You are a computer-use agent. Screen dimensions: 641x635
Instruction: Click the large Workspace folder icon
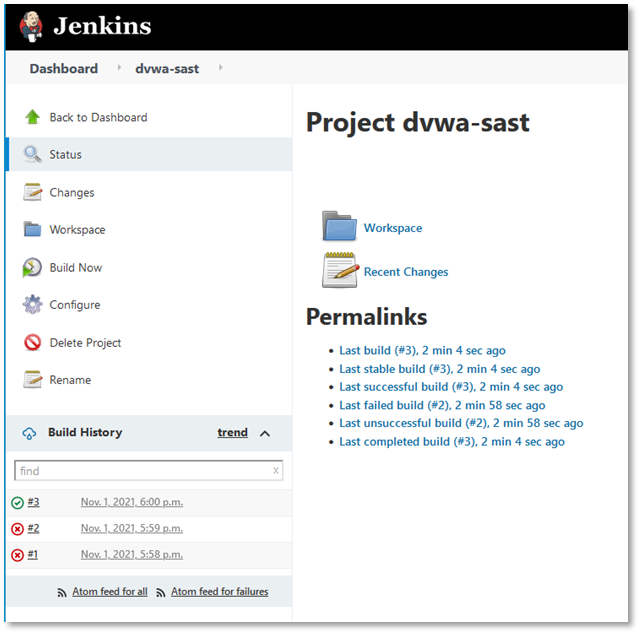(339, 227)
